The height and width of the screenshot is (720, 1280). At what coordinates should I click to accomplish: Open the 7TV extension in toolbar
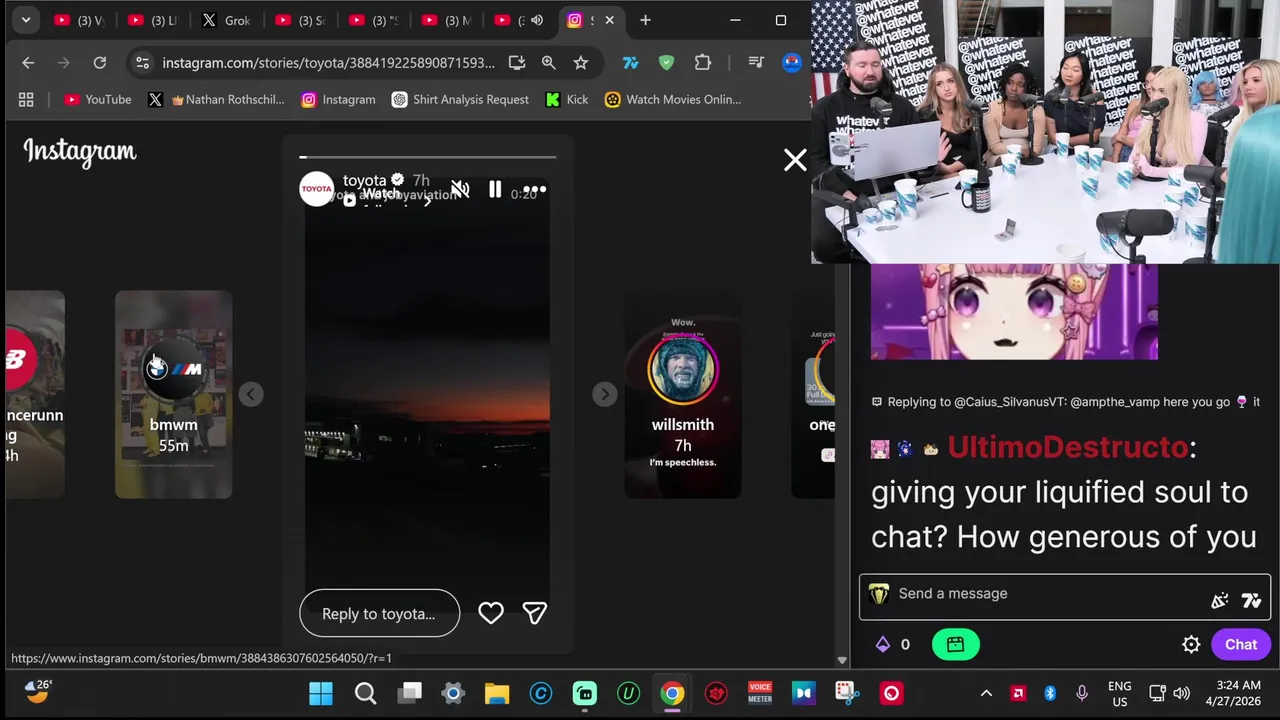click(630, 63)
